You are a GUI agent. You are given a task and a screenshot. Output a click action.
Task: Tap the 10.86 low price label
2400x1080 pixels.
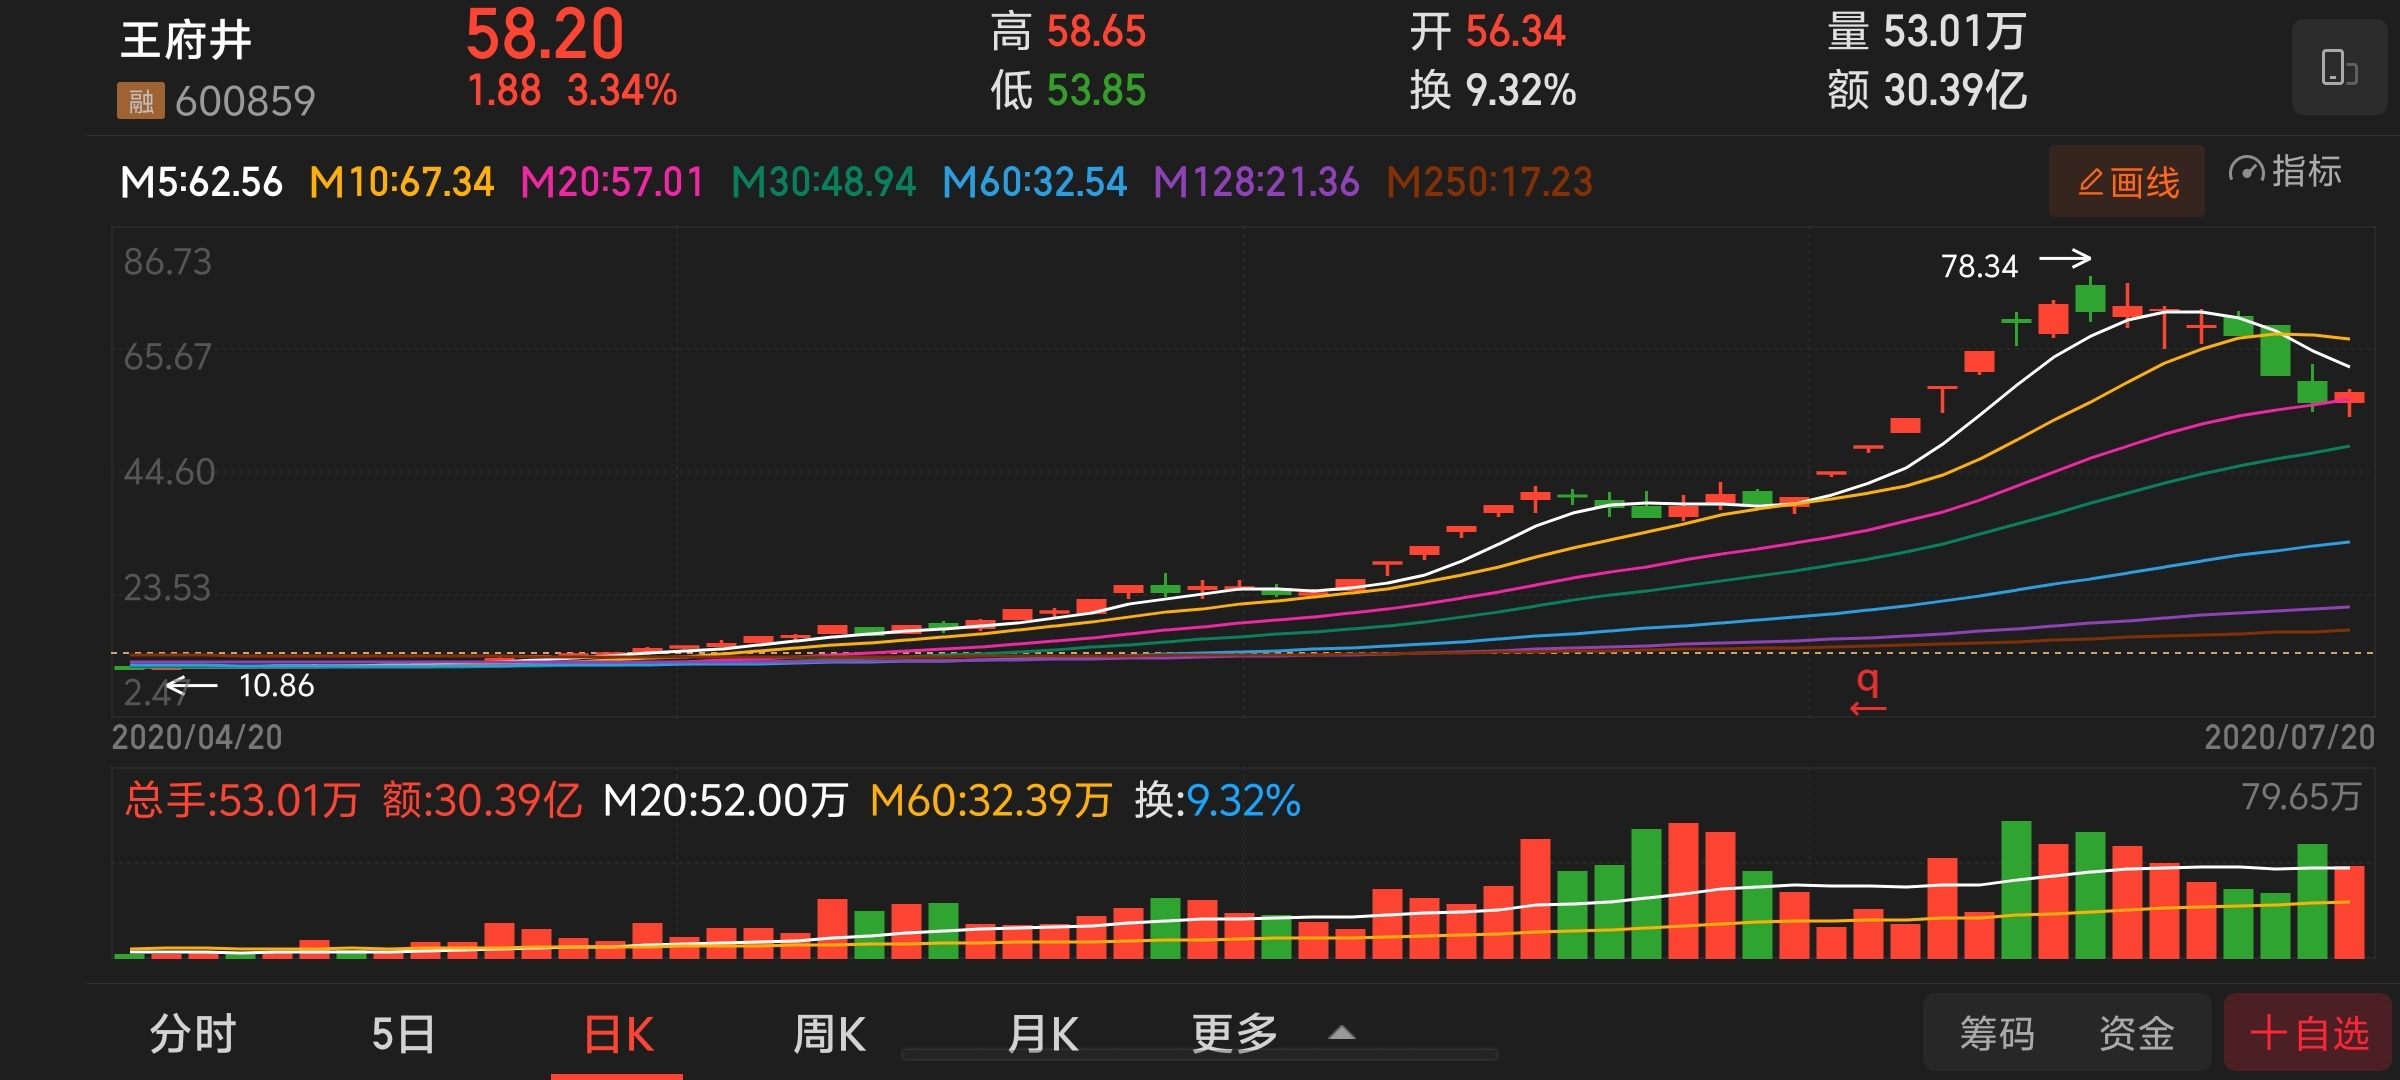click(276, 685)
